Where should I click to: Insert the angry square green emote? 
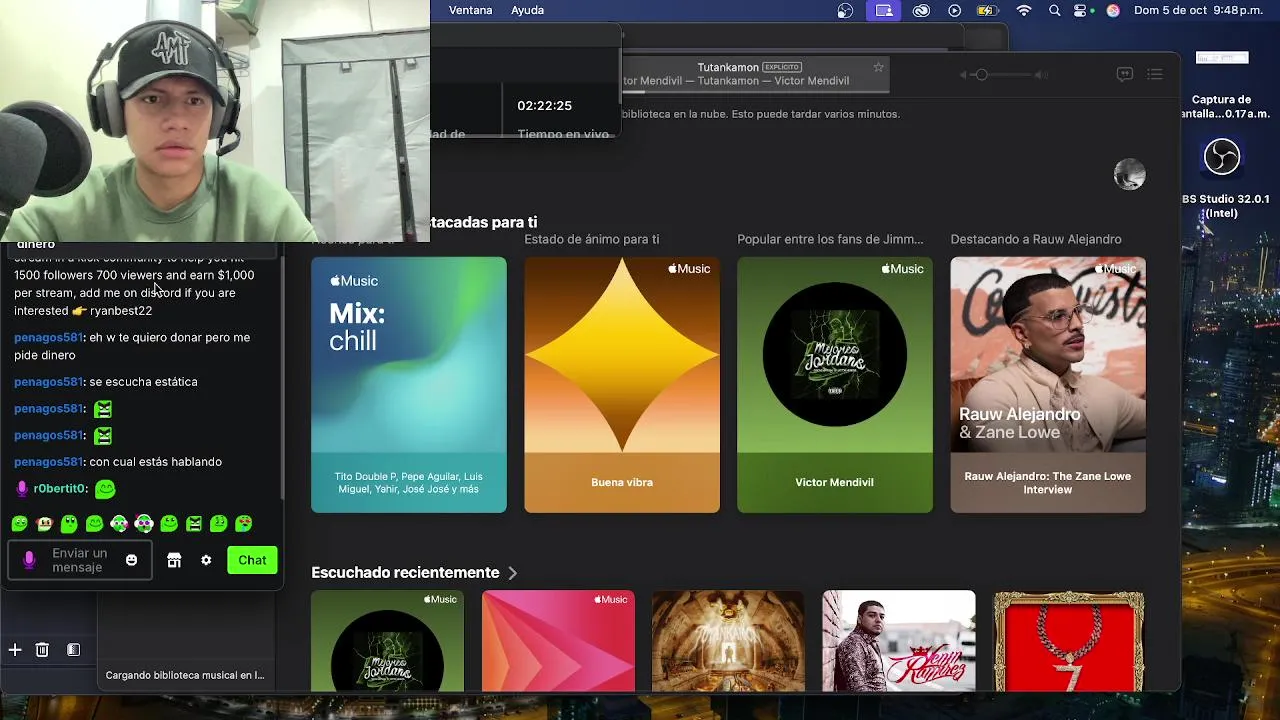coord(194,523)
